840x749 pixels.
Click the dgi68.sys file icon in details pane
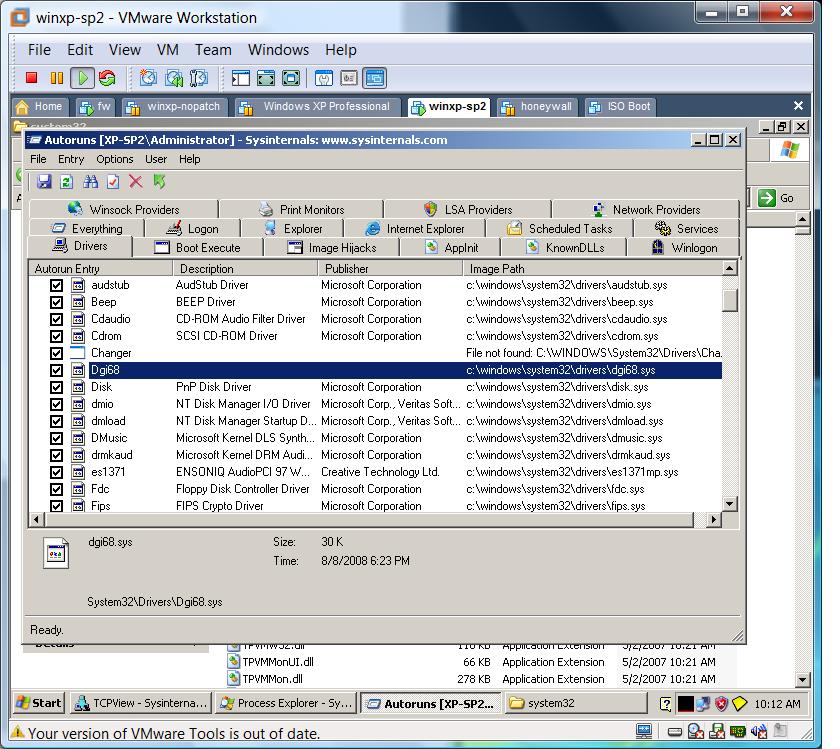click(x=56, y=552)
